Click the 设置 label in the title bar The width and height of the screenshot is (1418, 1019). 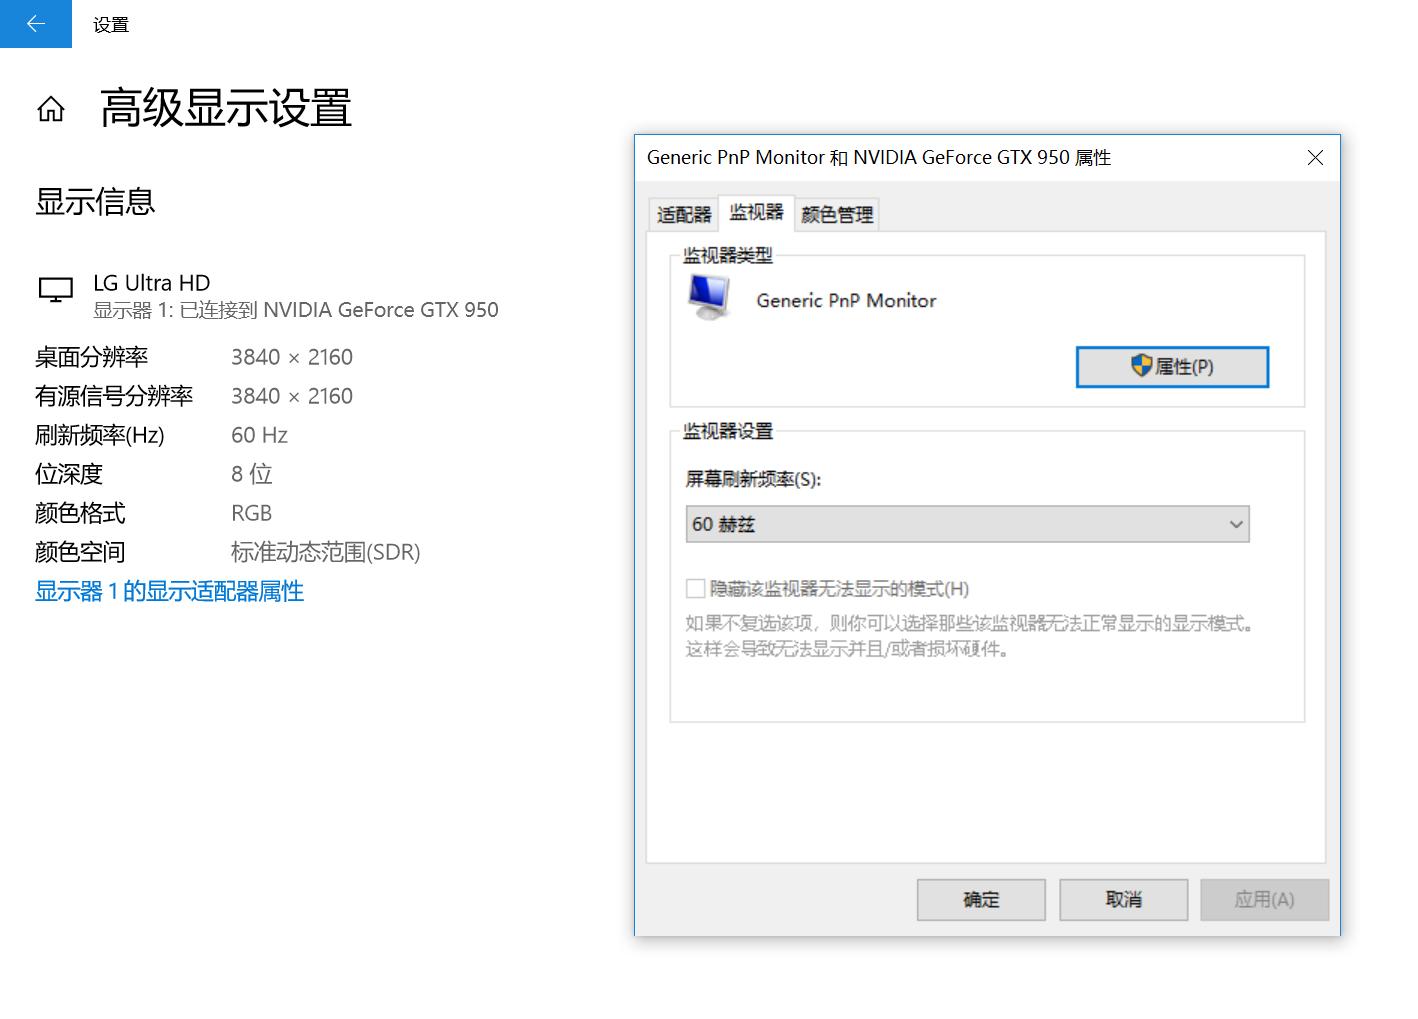click(x=110, y=24)
